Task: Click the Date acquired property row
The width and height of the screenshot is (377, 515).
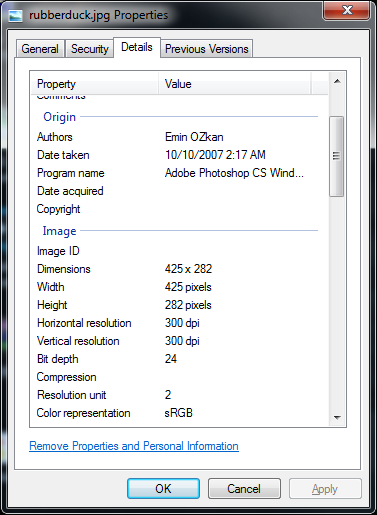Action: point(177,191)
